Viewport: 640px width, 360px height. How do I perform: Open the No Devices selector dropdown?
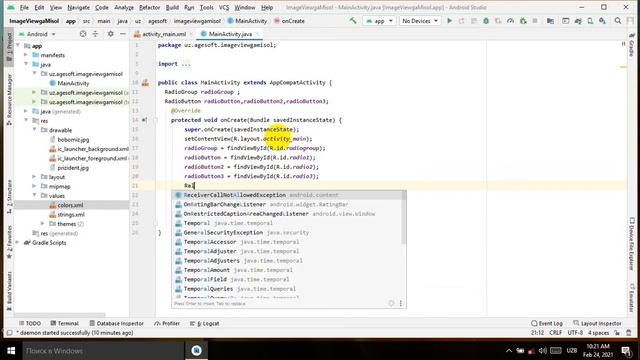(420, 21)
